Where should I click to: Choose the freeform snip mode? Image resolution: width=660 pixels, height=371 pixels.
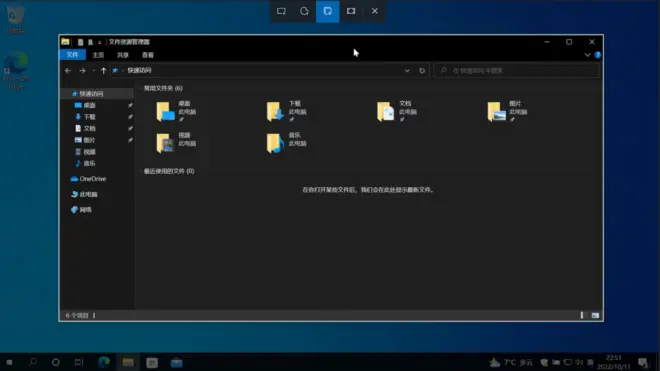(304, 11)
